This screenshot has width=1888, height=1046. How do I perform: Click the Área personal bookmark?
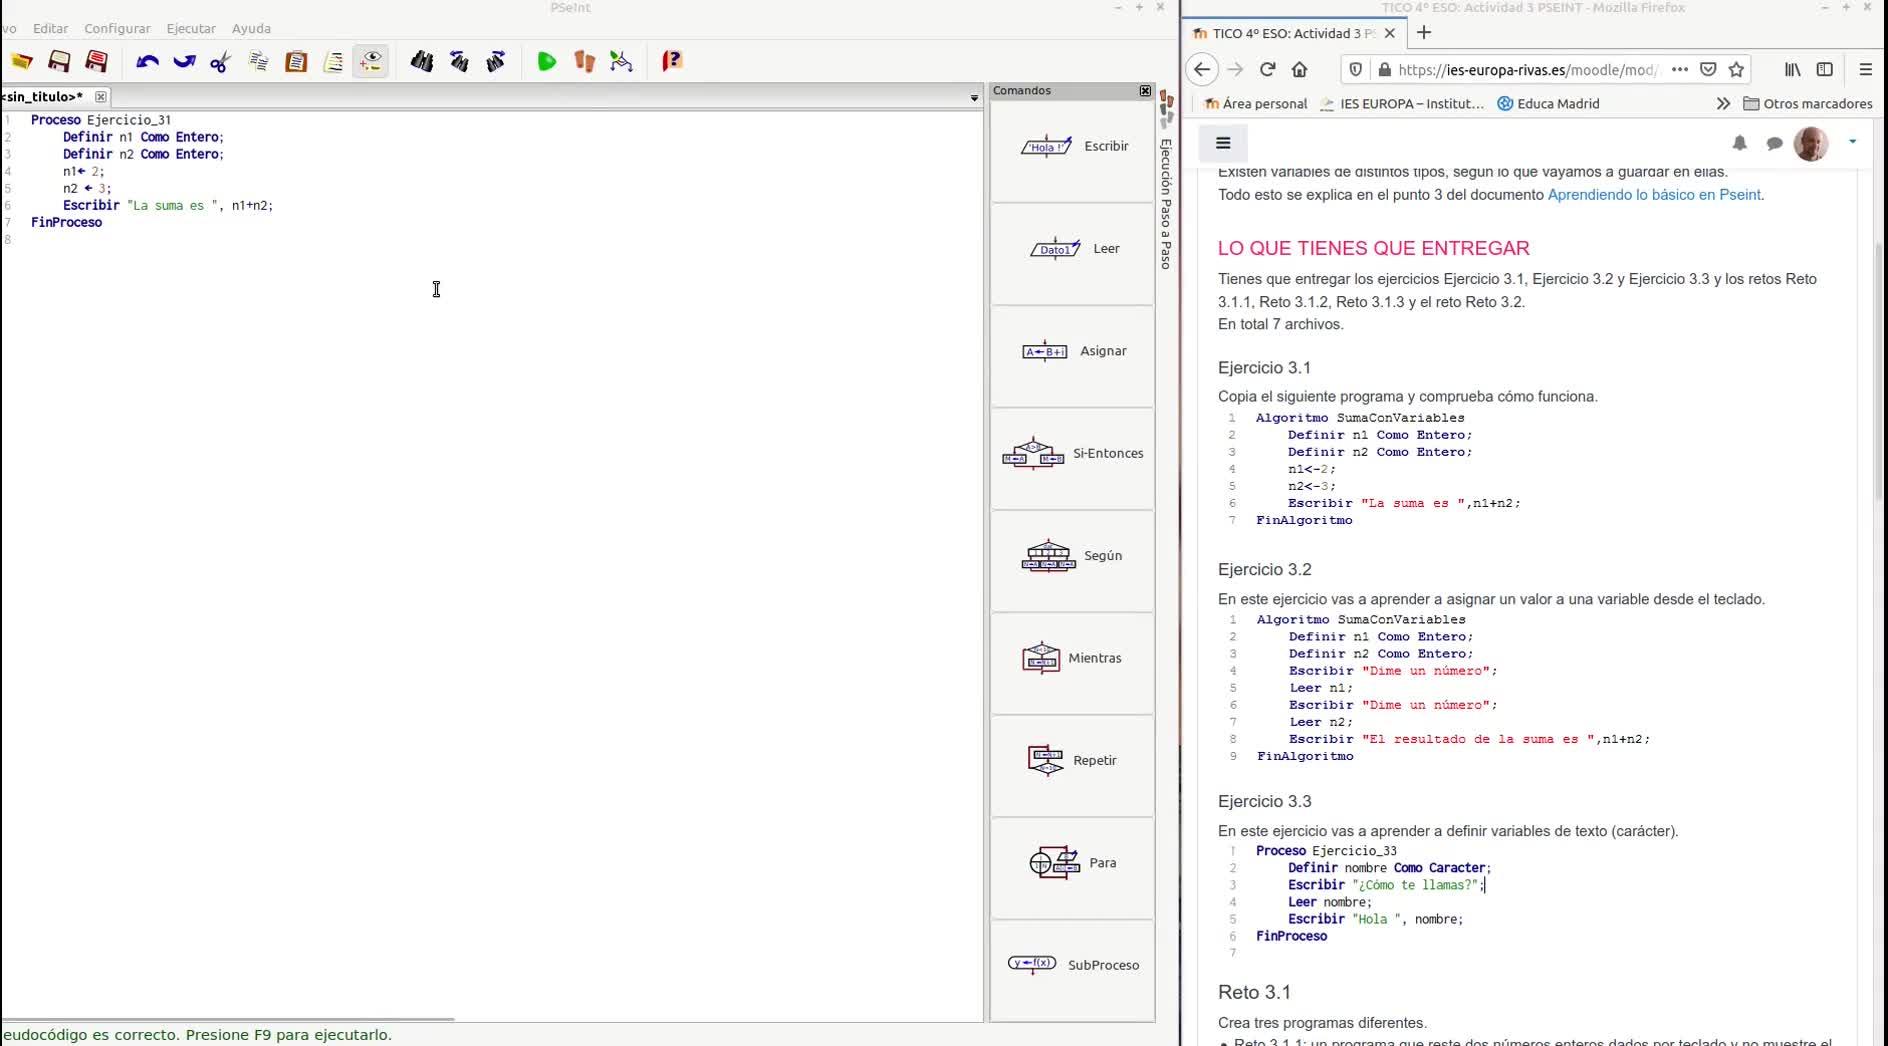click(1256, 103)
